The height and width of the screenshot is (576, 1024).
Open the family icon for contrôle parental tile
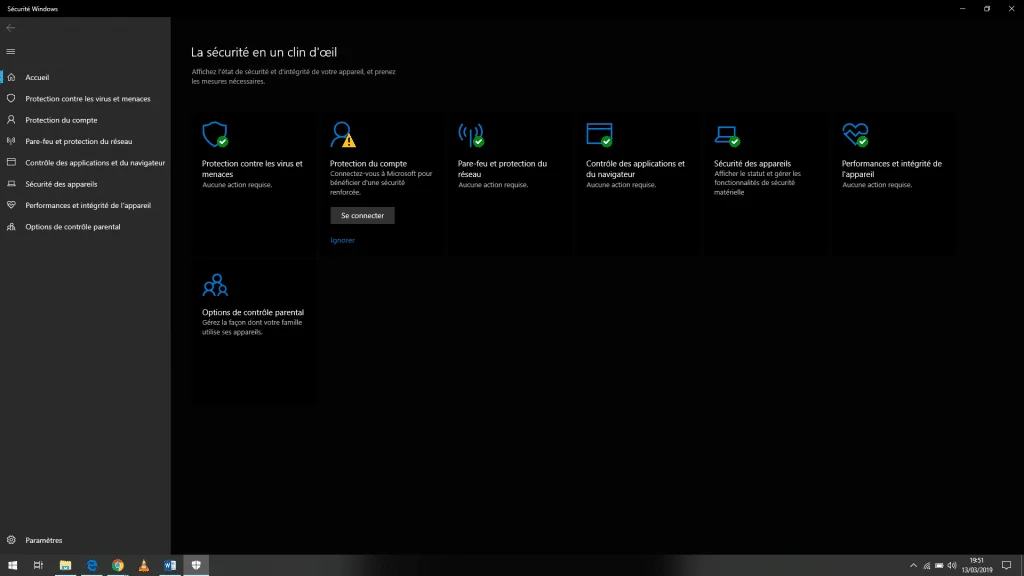(x=215, y=285)
